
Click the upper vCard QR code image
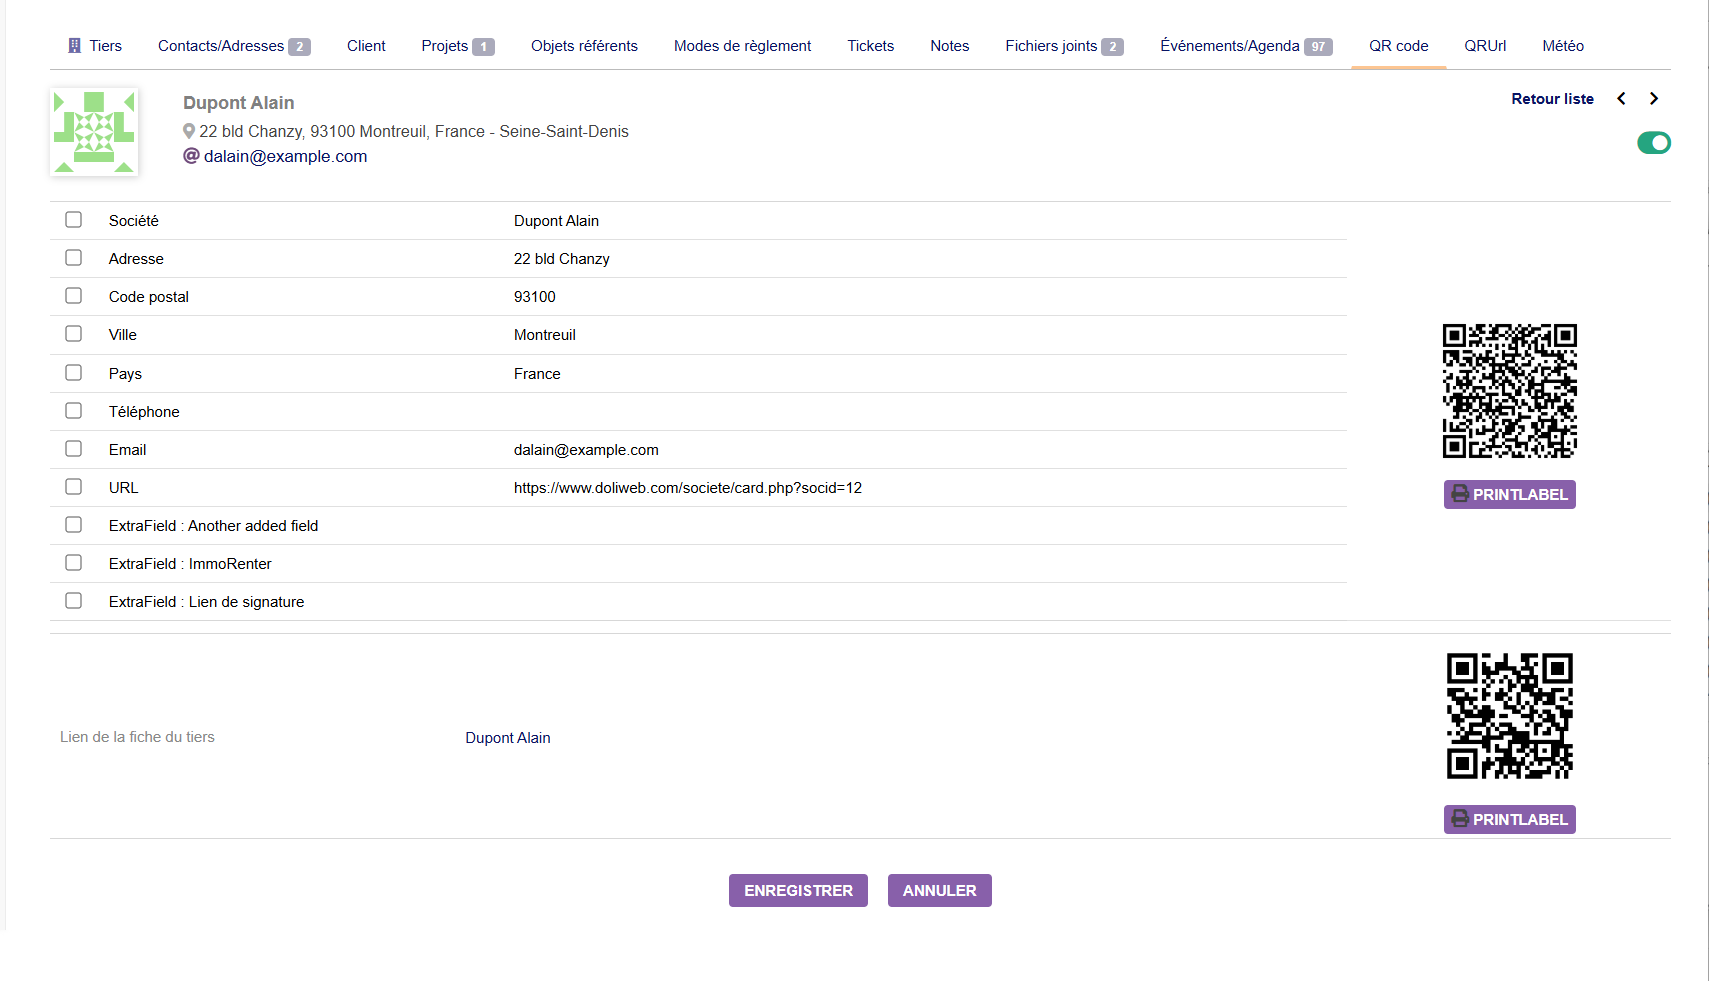click(x=1510, y=391)
